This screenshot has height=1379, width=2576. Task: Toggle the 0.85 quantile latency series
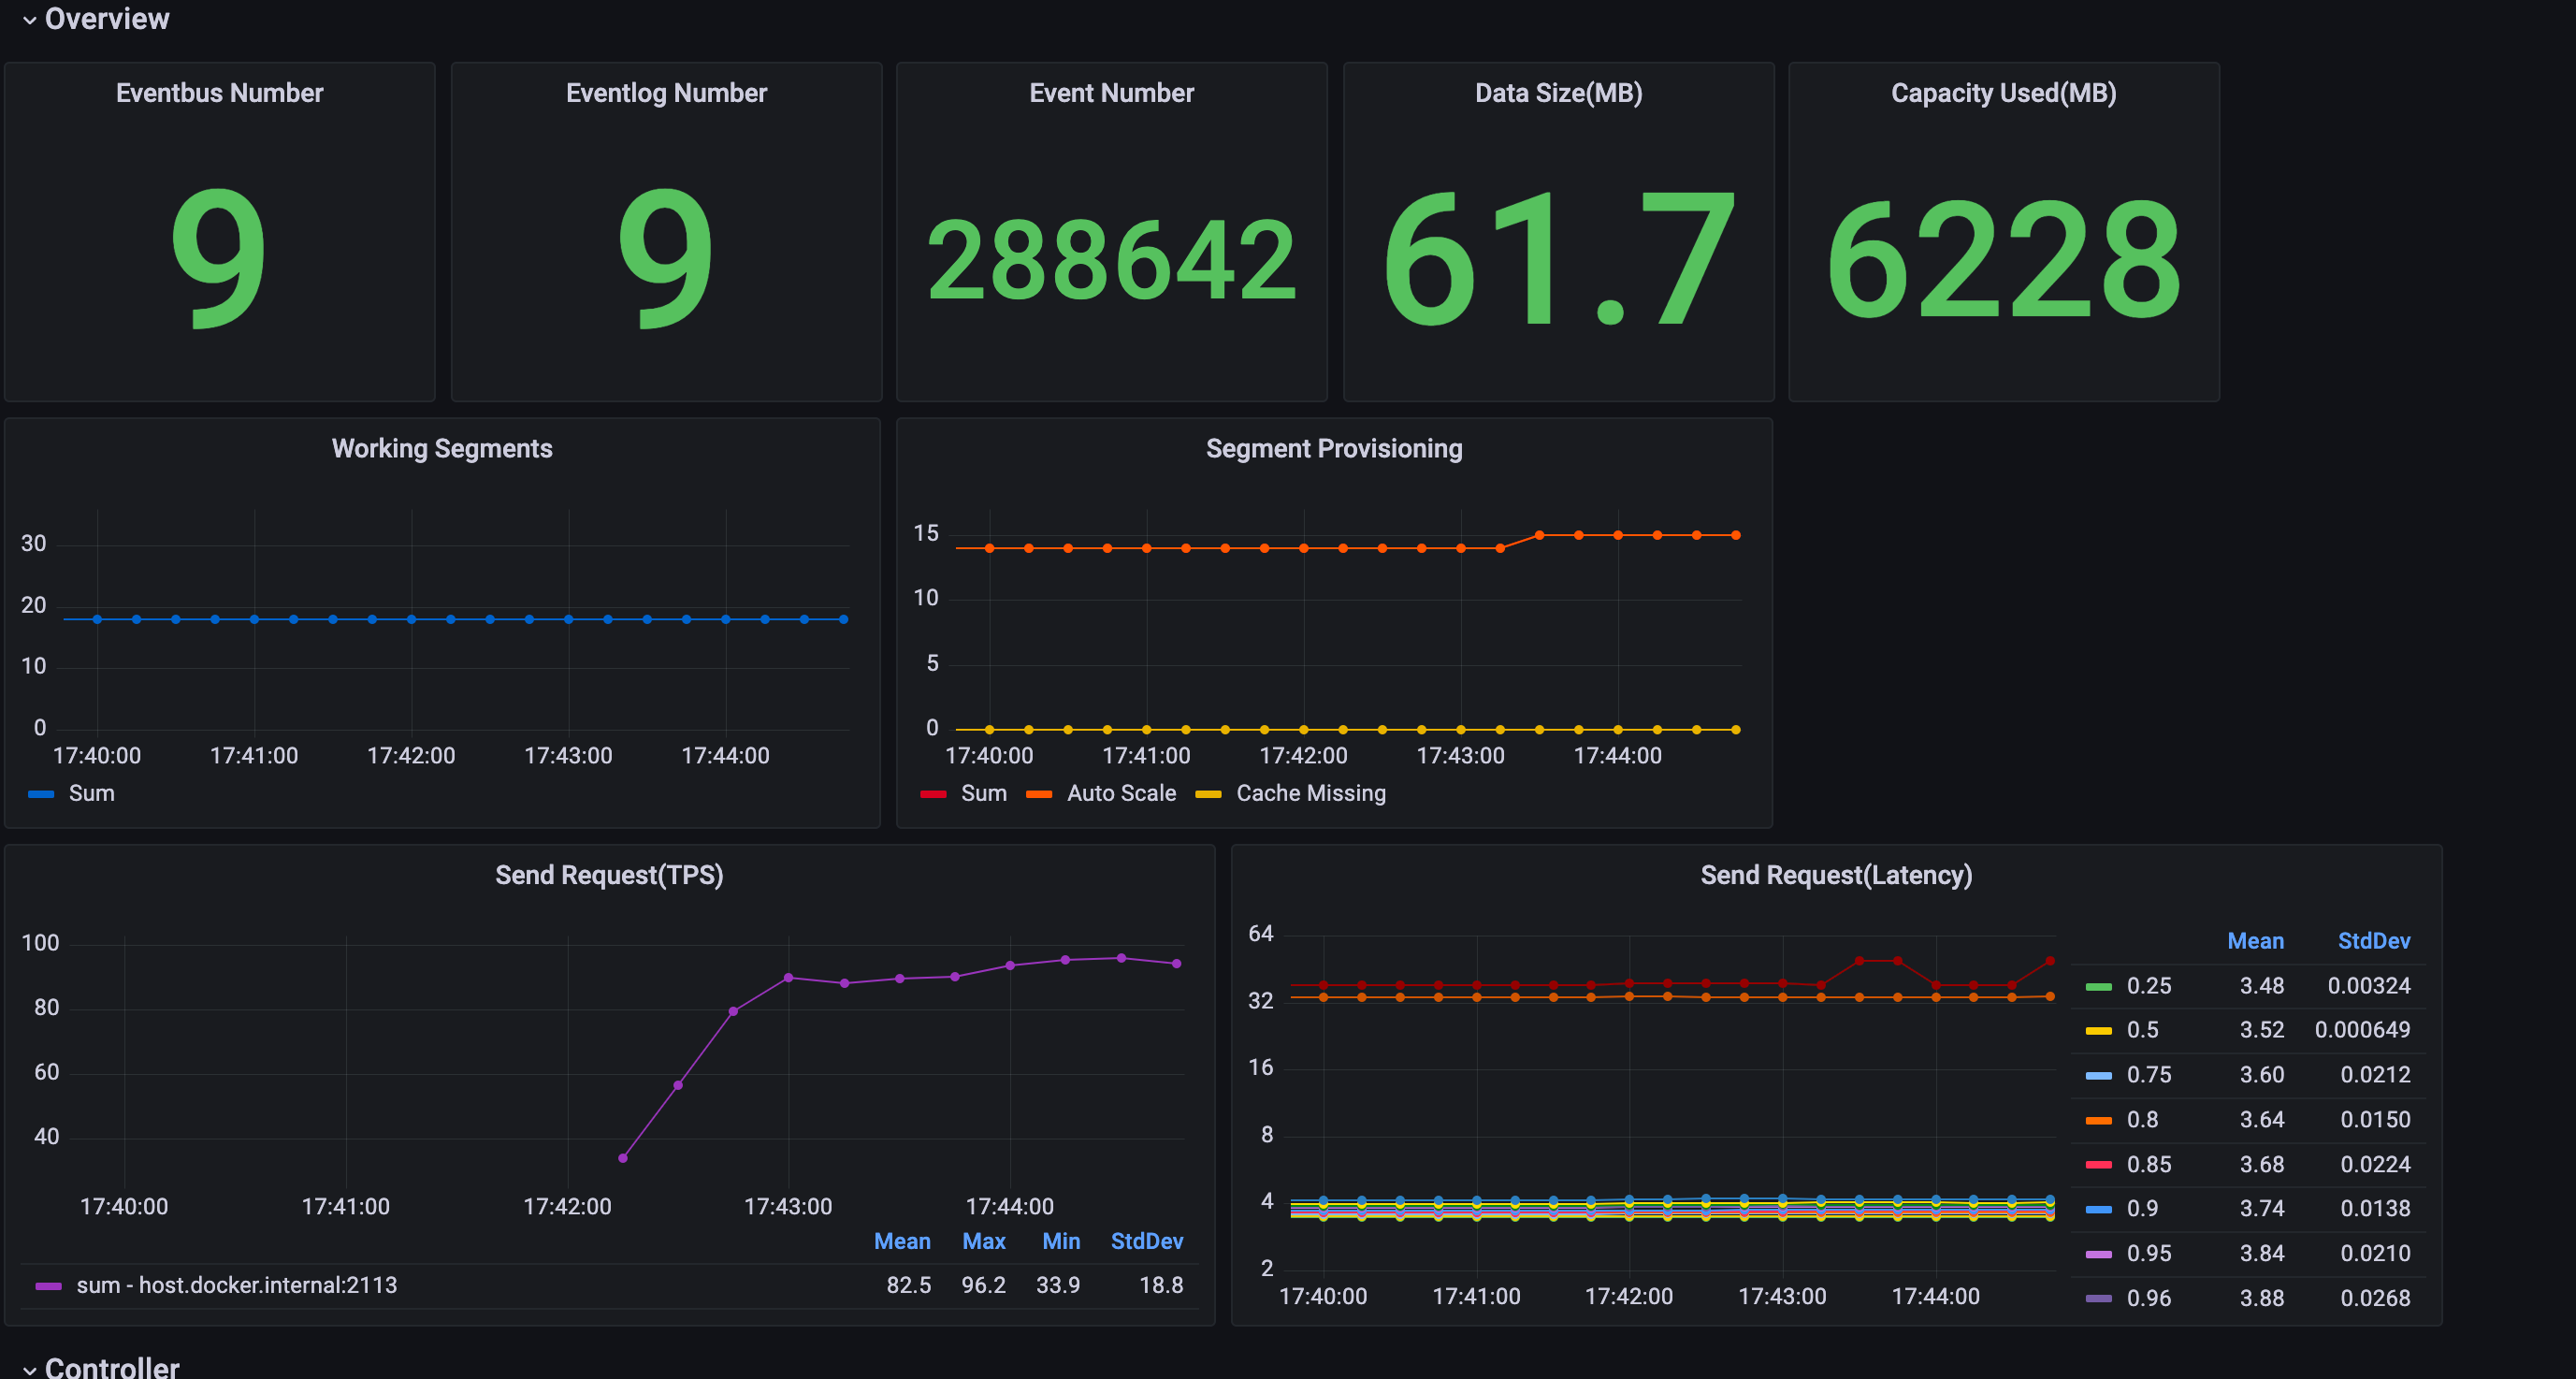pyautogui.click(x=2149, y=1165)
